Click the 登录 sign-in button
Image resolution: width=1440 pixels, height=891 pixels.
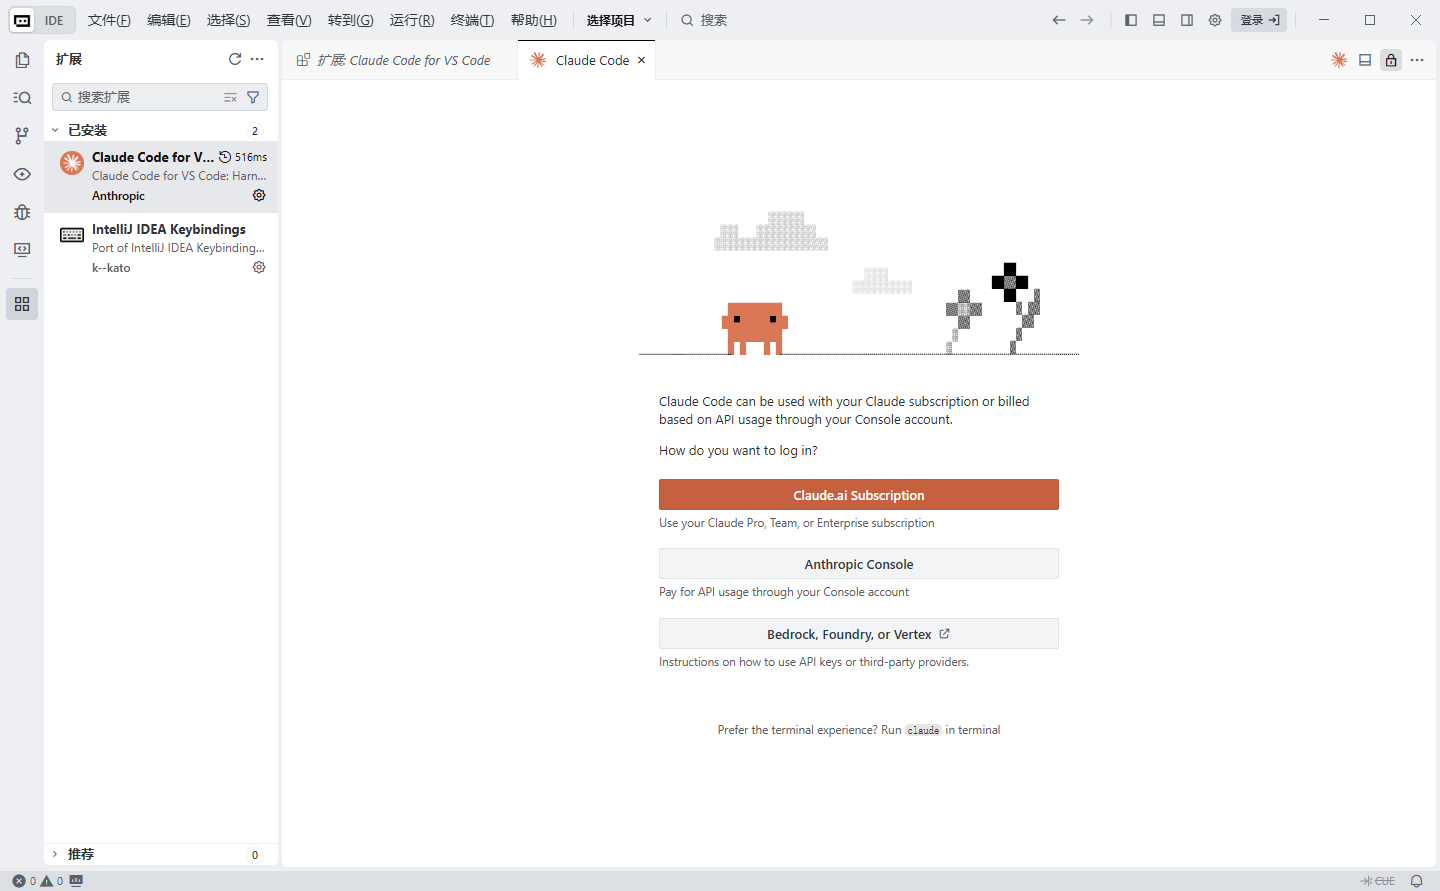click(x=1259, y=20)
